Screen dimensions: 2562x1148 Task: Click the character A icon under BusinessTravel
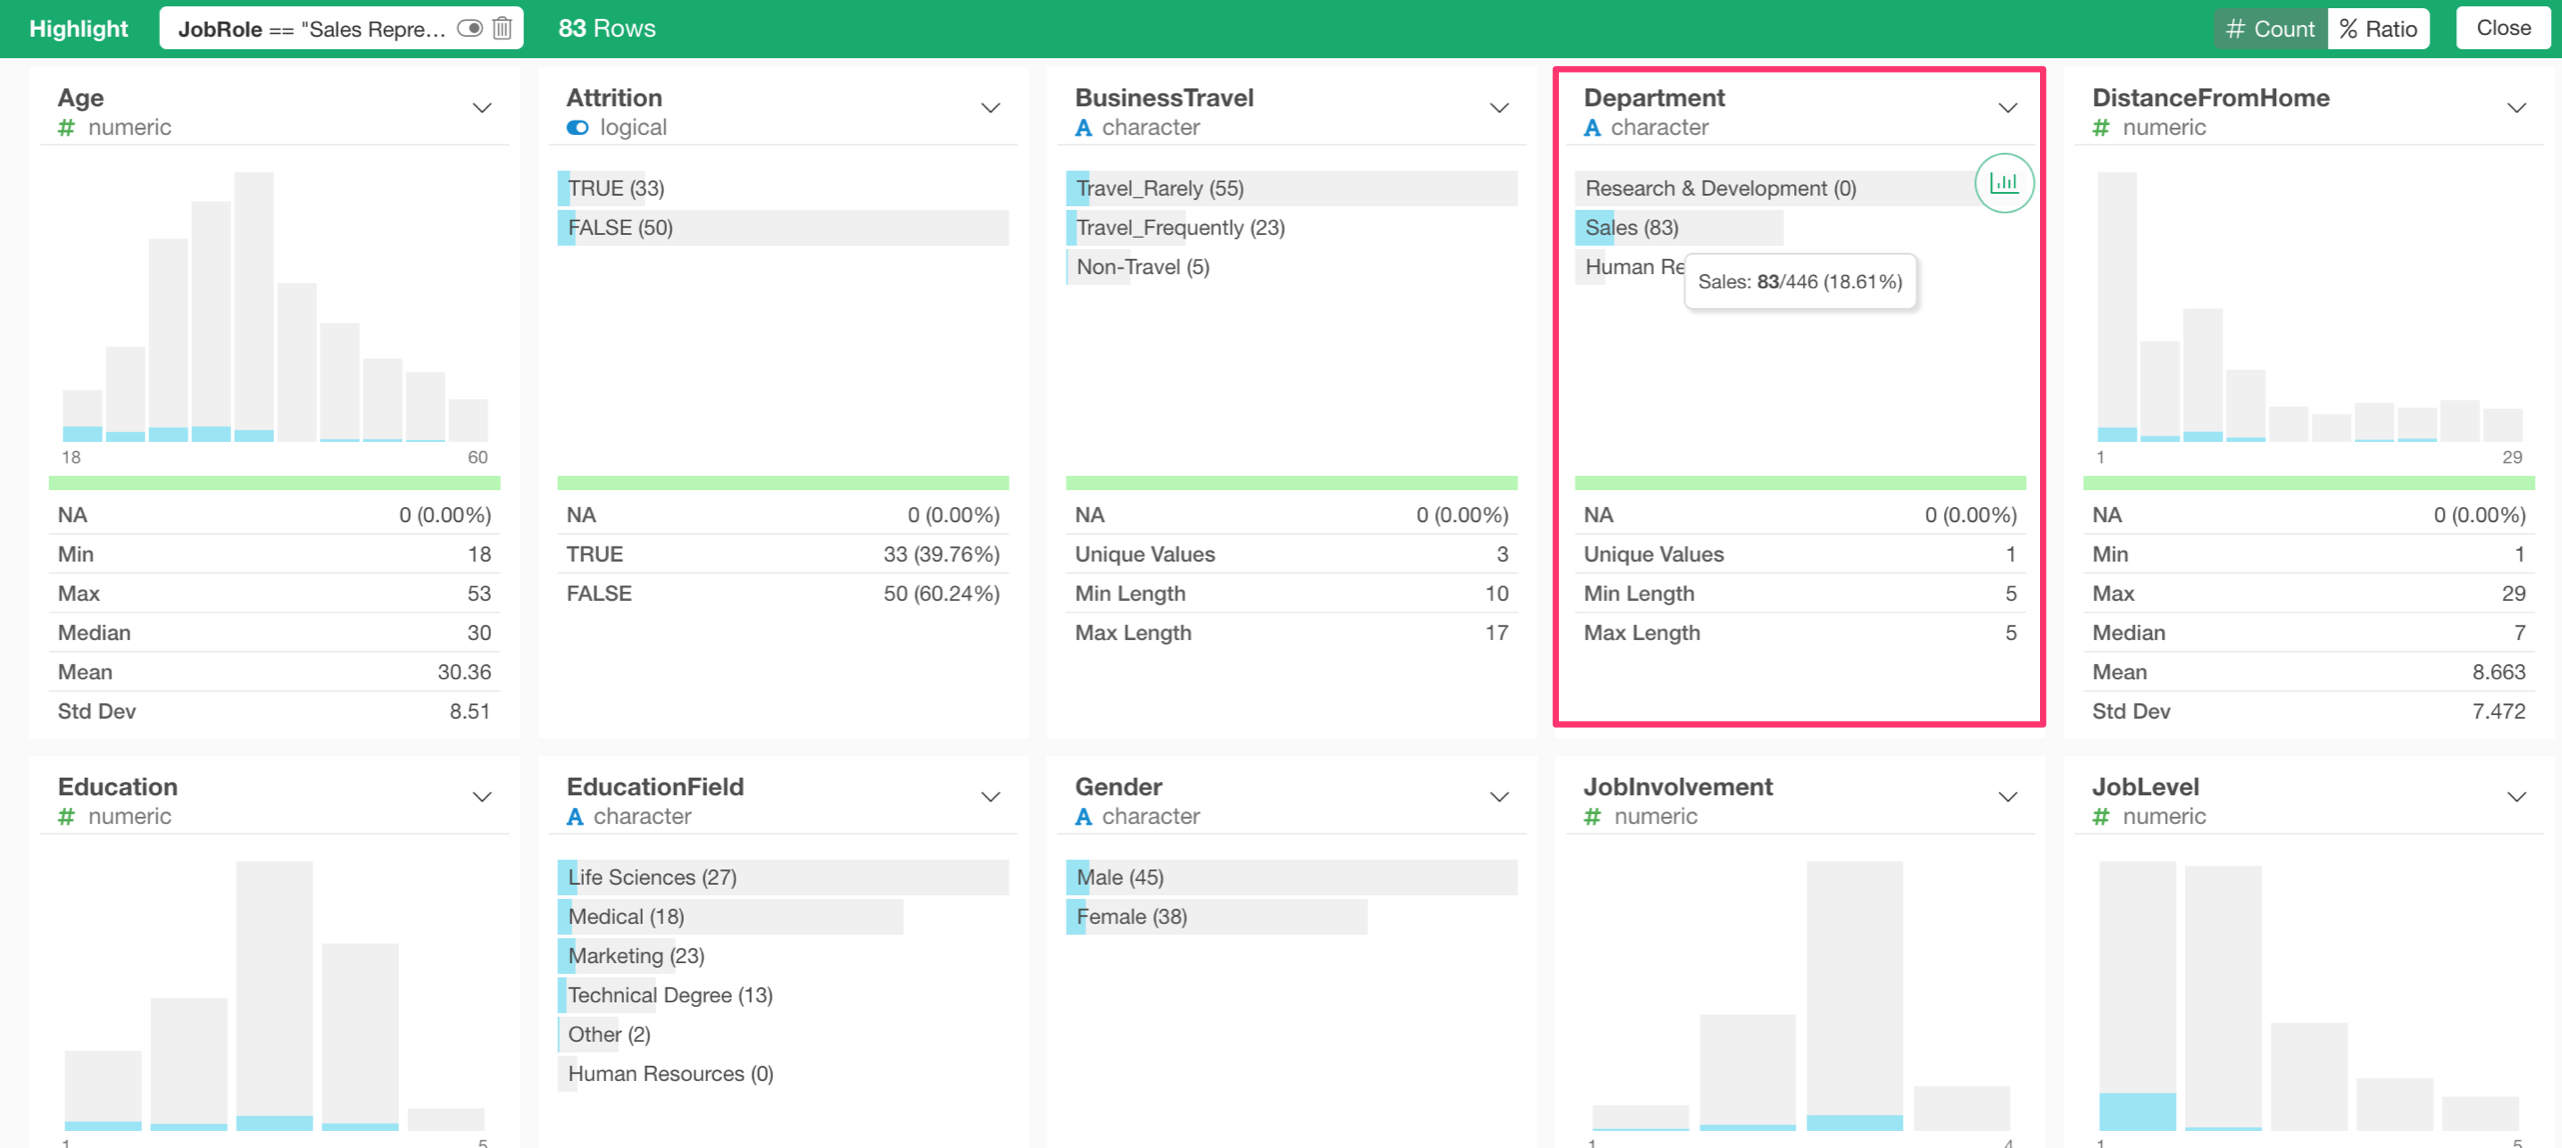pos(1083,128)
